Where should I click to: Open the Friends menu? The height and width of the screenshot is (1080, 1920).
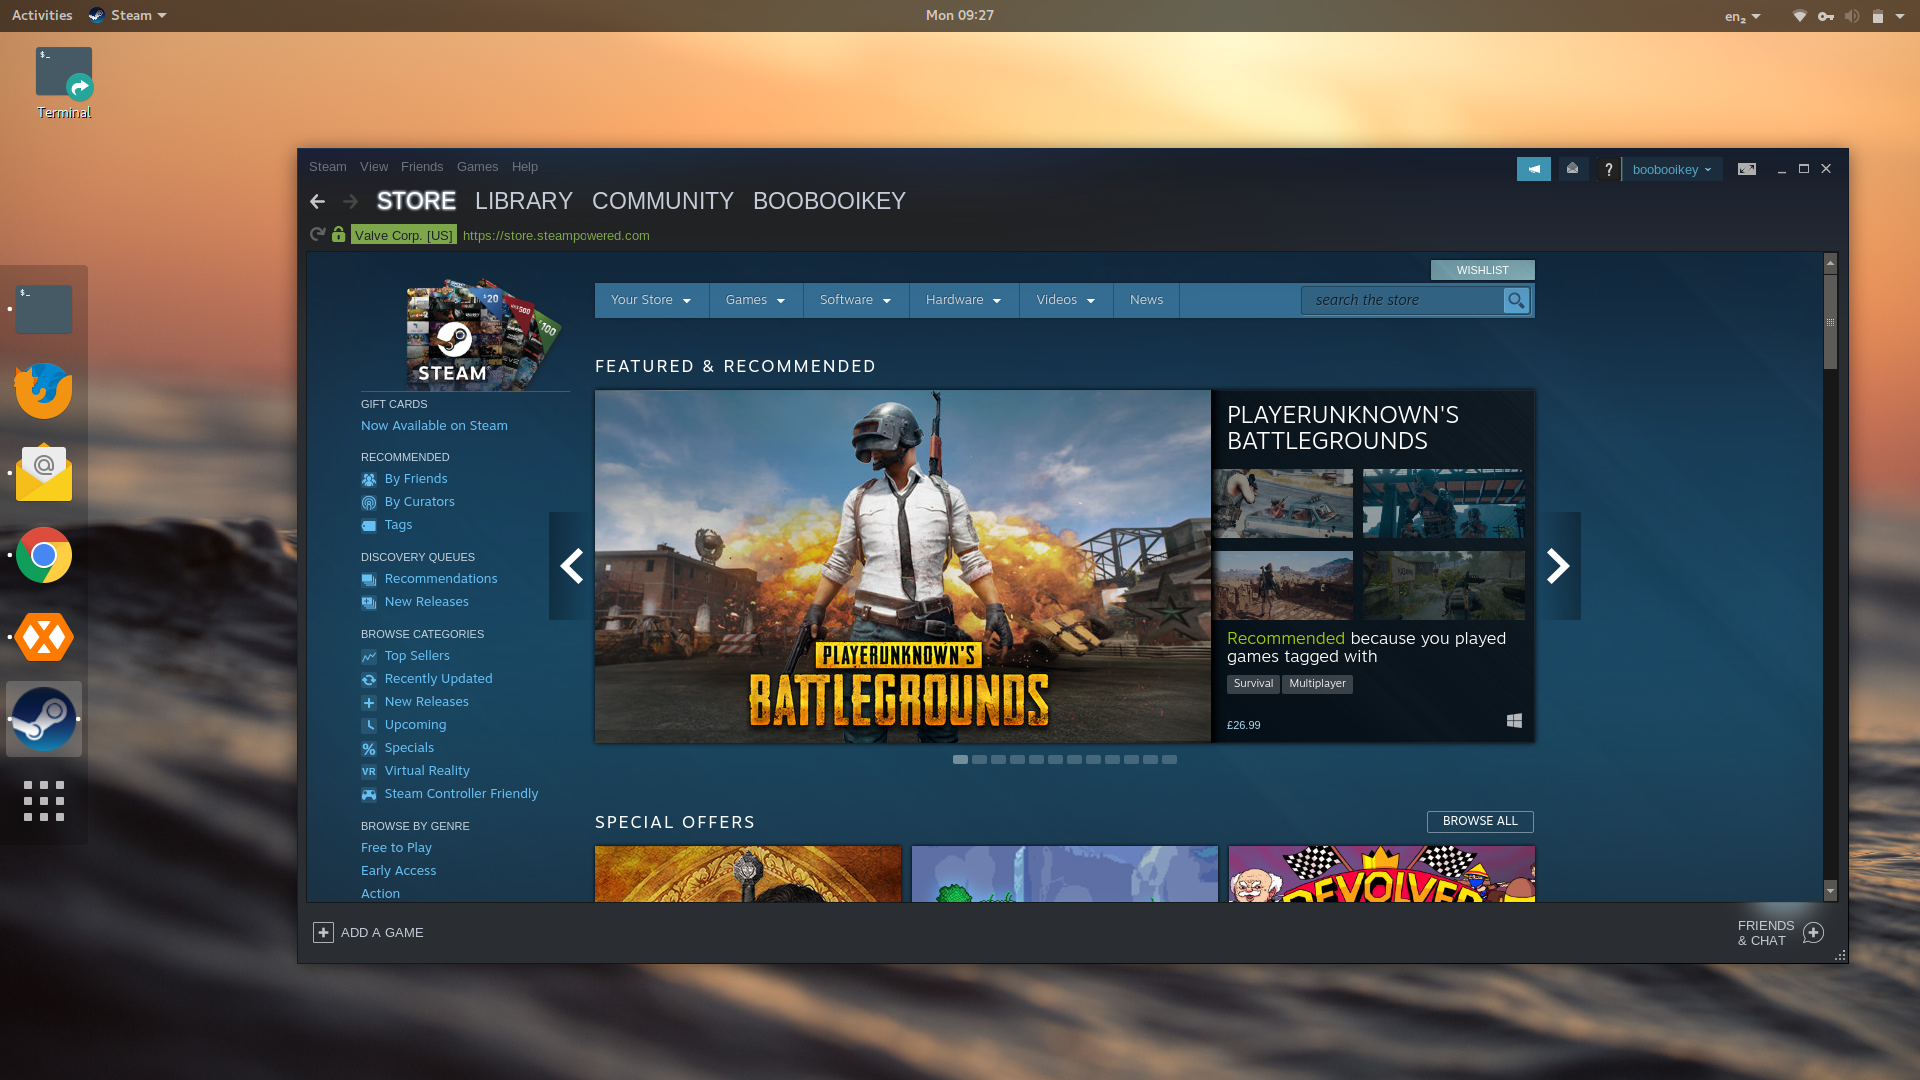[422, 167]
